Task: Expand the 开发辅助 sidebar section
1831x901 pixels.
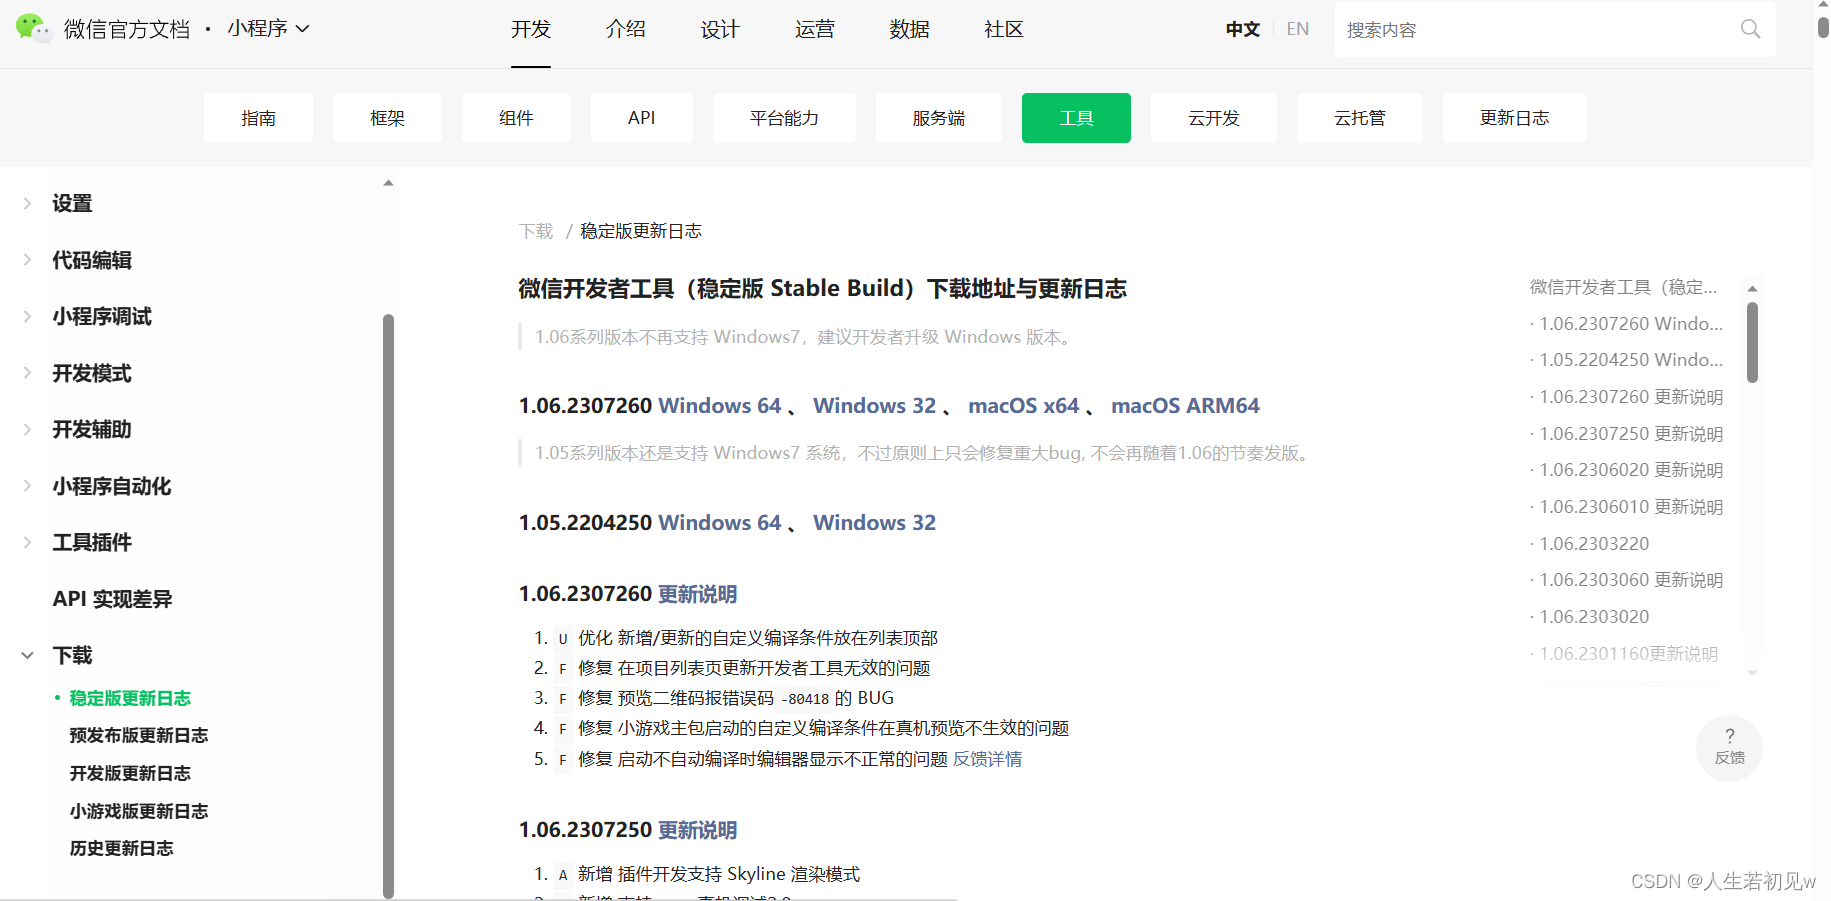Action: coord(27,429)
